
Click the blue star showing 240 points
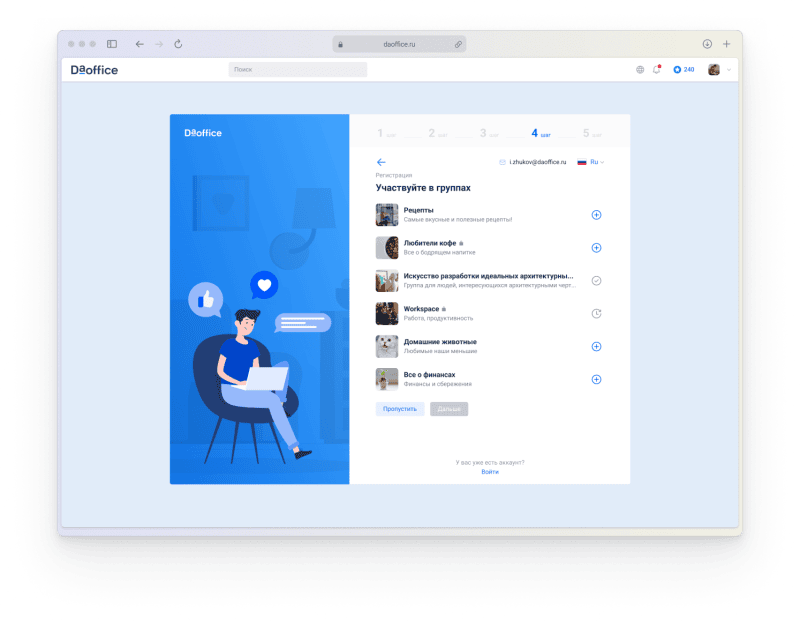point(683,69)
